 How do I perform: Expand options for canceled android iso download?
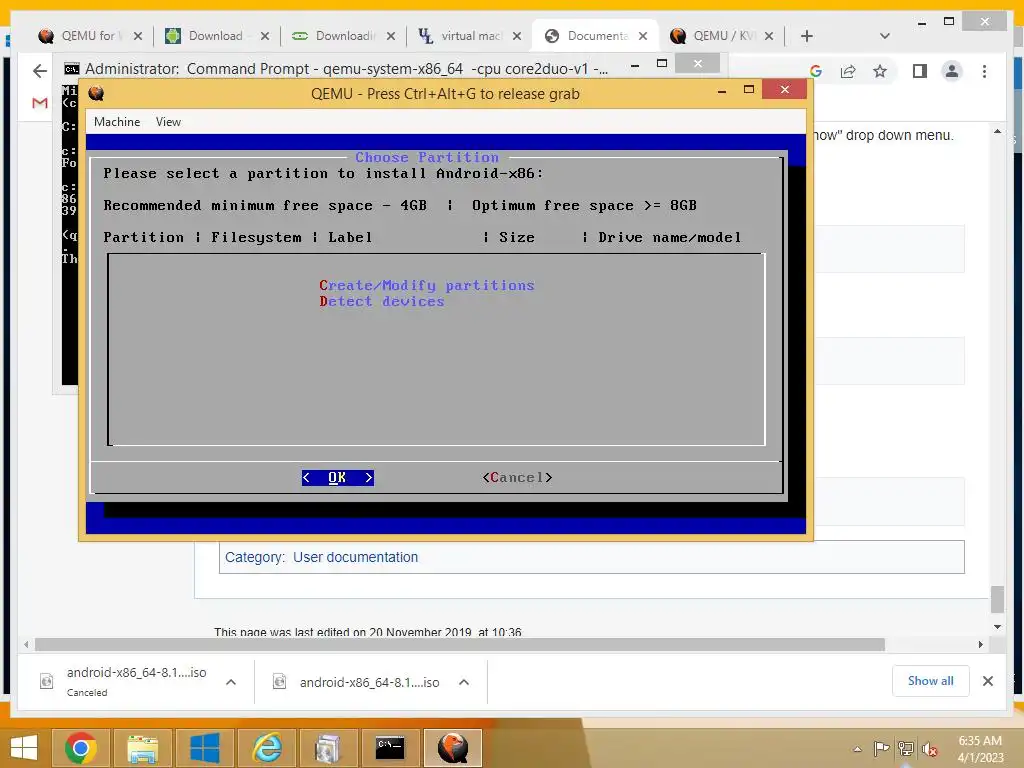[x=231, y=682]
